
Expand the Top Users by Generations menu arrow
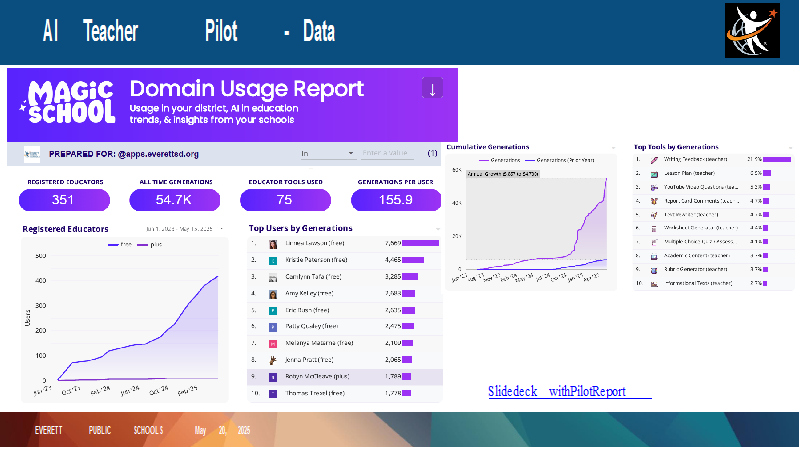pyautogui.click(x=438, y=229)
